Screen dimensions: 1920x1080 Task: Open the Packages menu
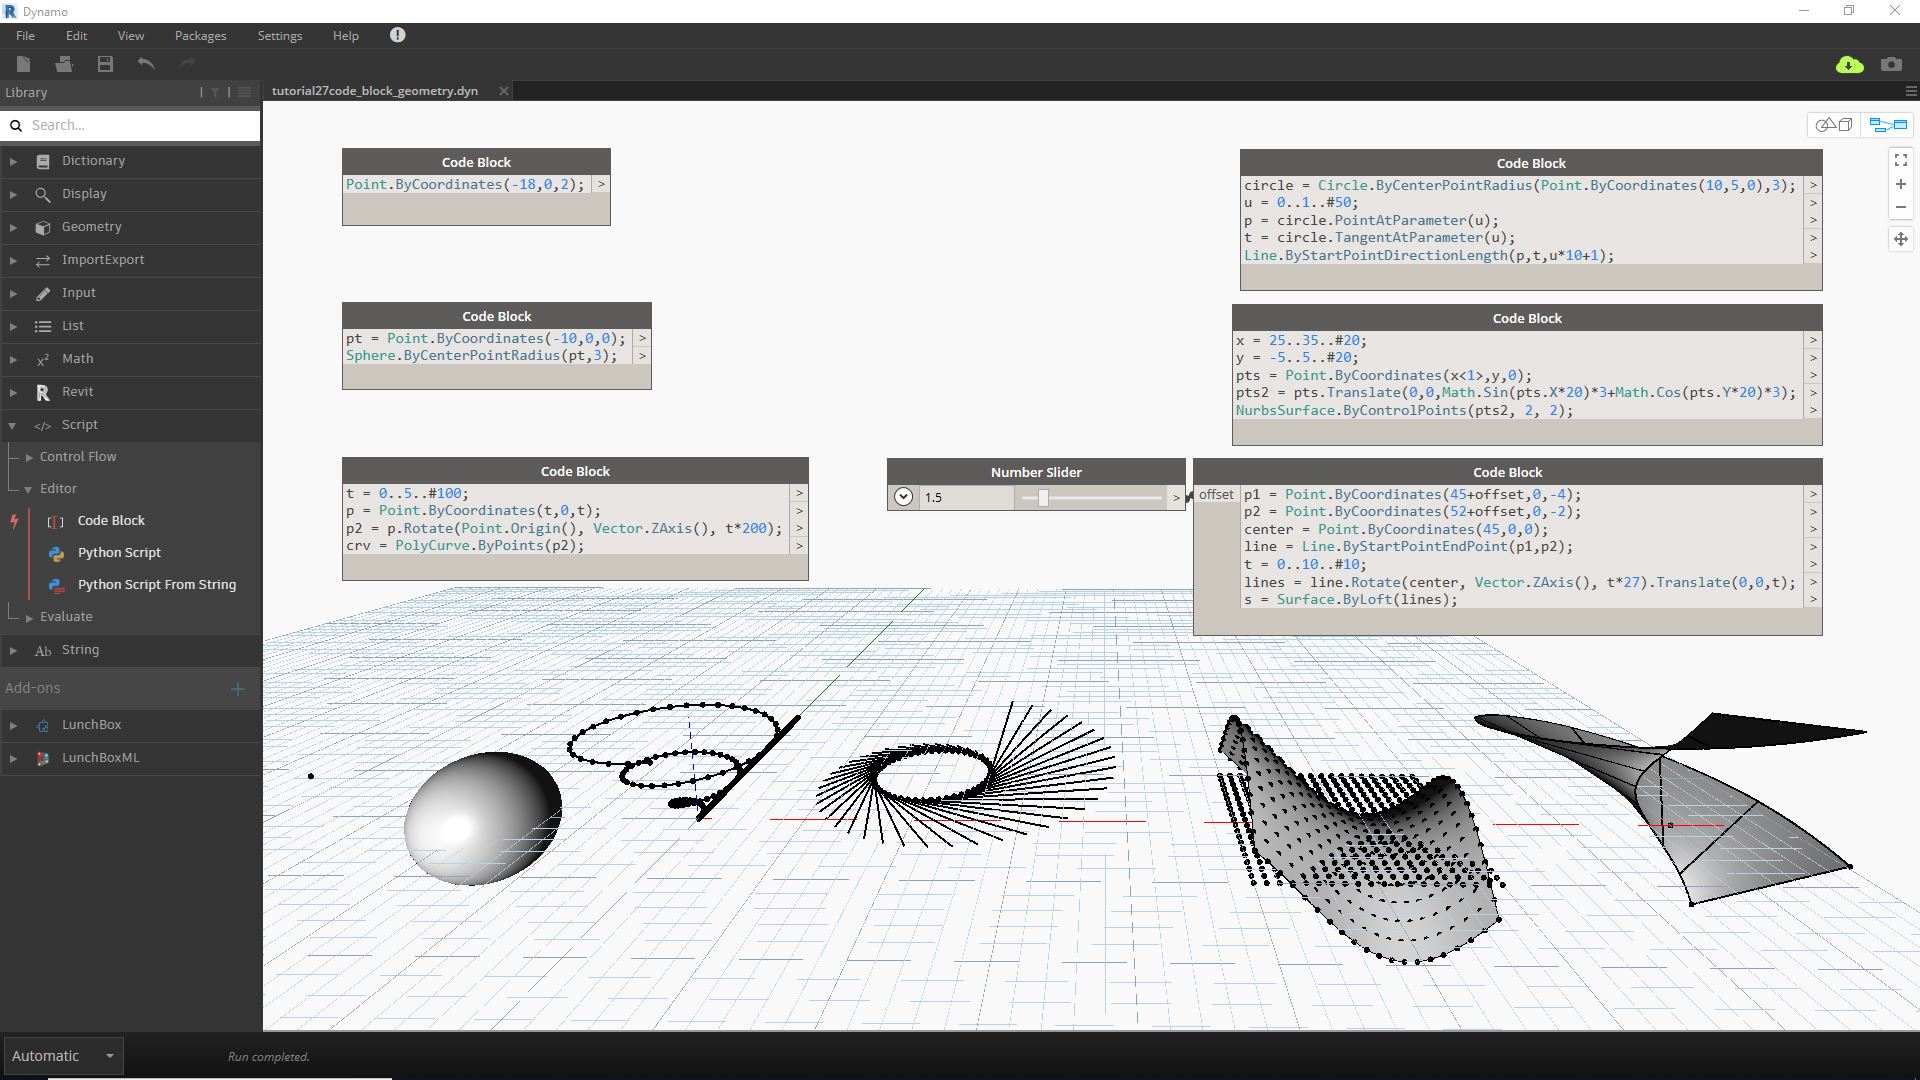coord(200,35)
